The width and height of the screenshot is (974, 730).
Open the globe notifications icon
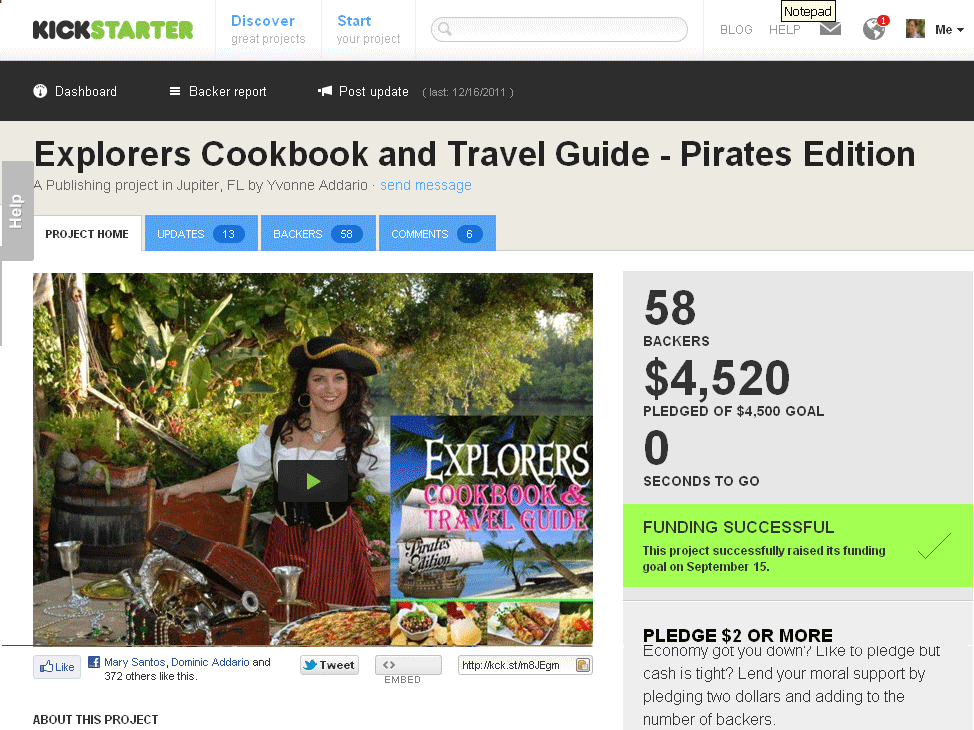pos(875,28)
